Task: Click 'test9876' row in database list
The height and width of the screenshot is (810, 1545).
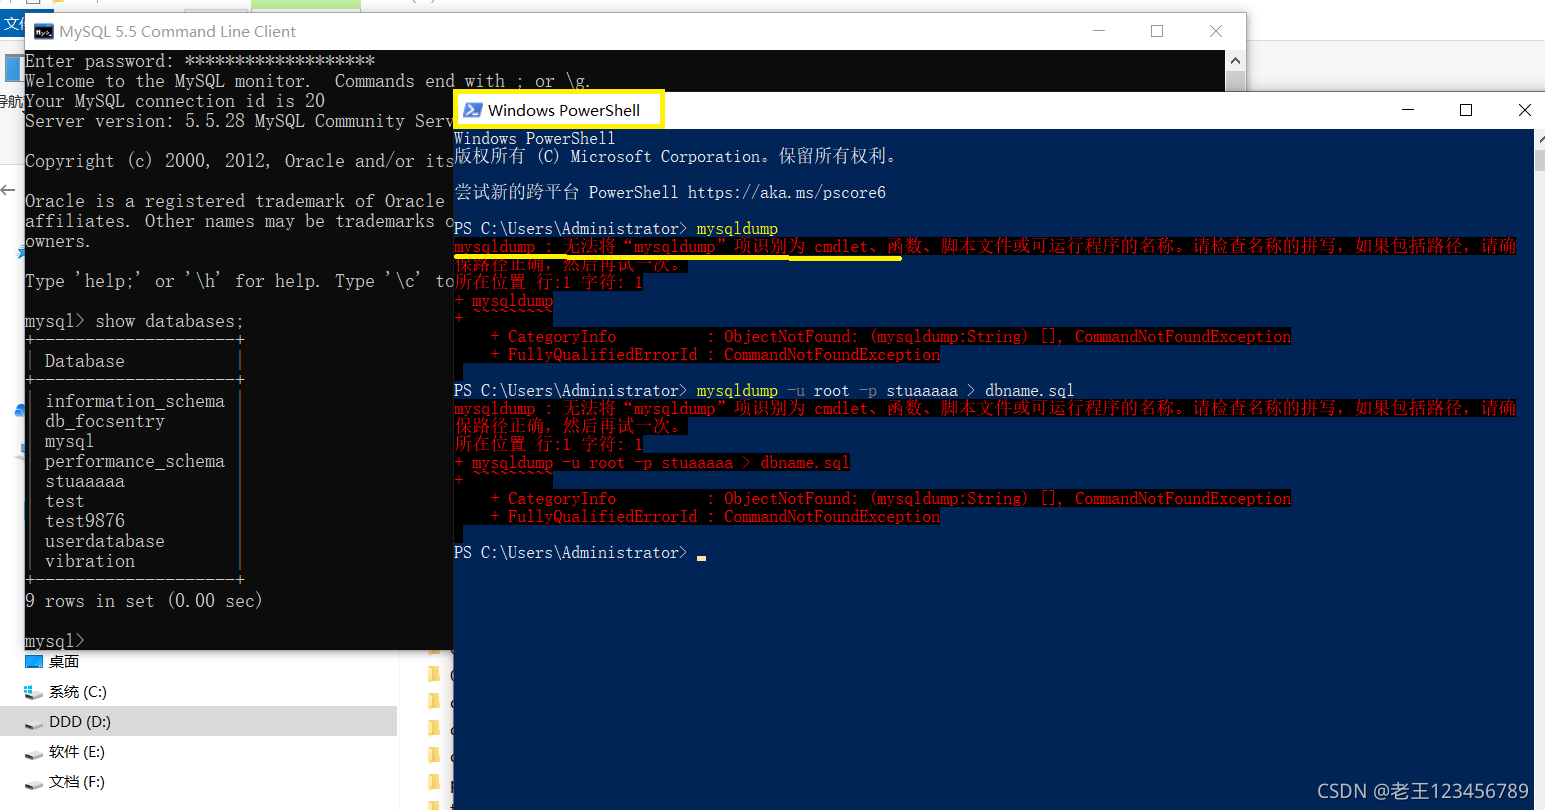Action: point(85,521)
